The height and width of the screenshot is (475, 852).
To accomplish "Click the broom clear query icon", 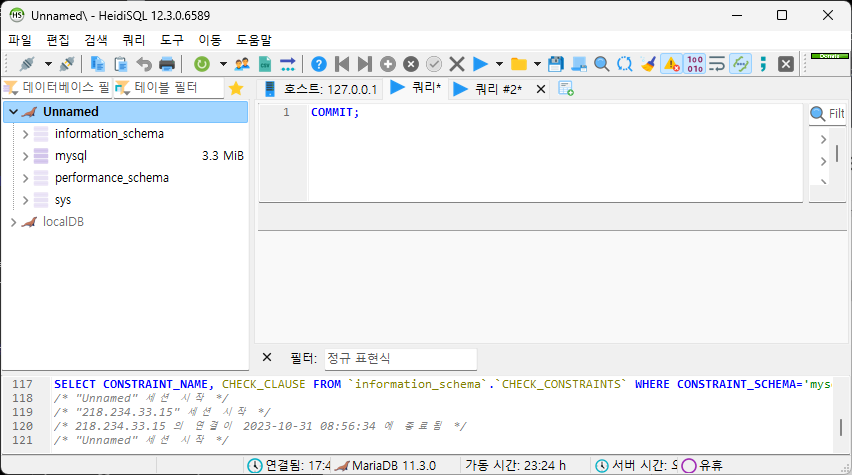I will (648, 64).
